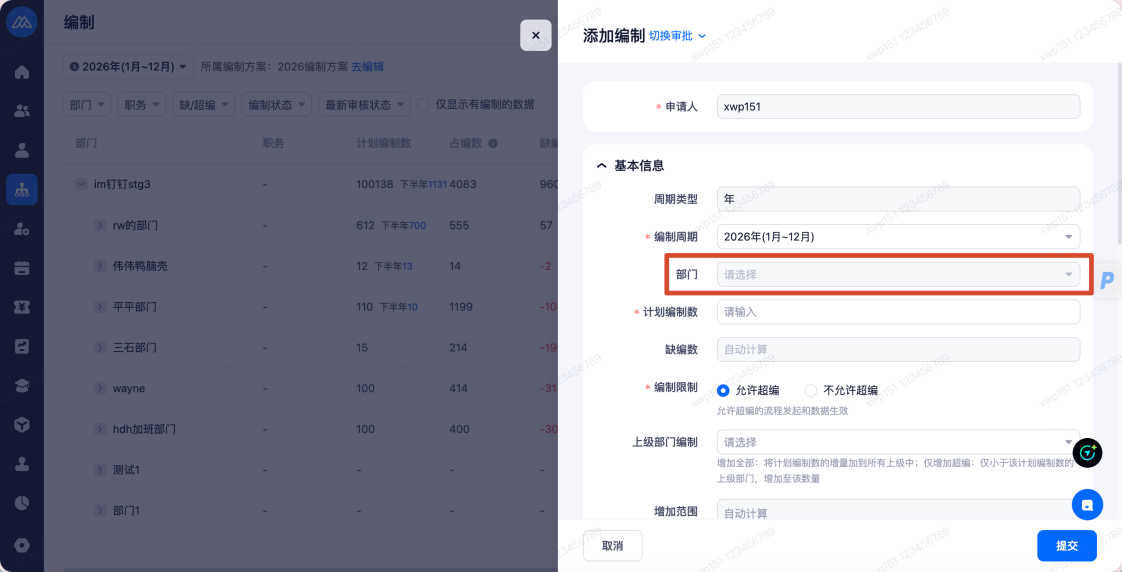Click the blue floating chat button
1122x572 pixels.
[x=1087, y=504]
